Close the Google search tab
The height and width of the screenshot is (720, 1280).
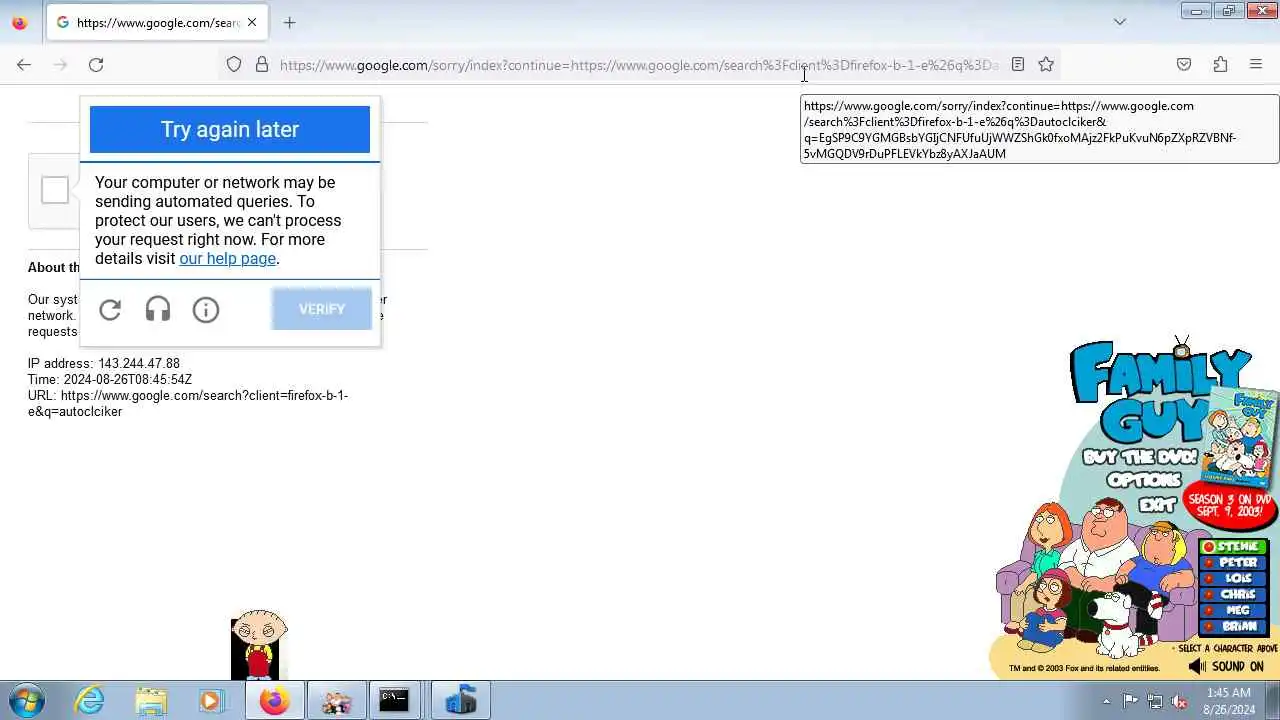(x=252, y=22)
